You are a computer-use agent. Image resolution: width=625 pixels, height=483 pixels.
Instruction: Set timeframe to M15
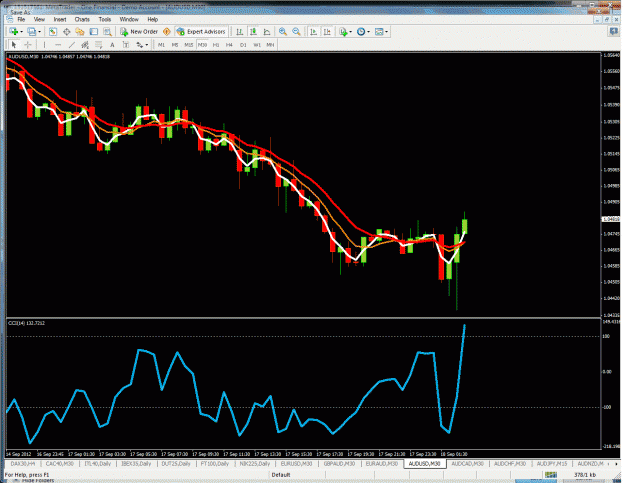click(x=189, y=45)
